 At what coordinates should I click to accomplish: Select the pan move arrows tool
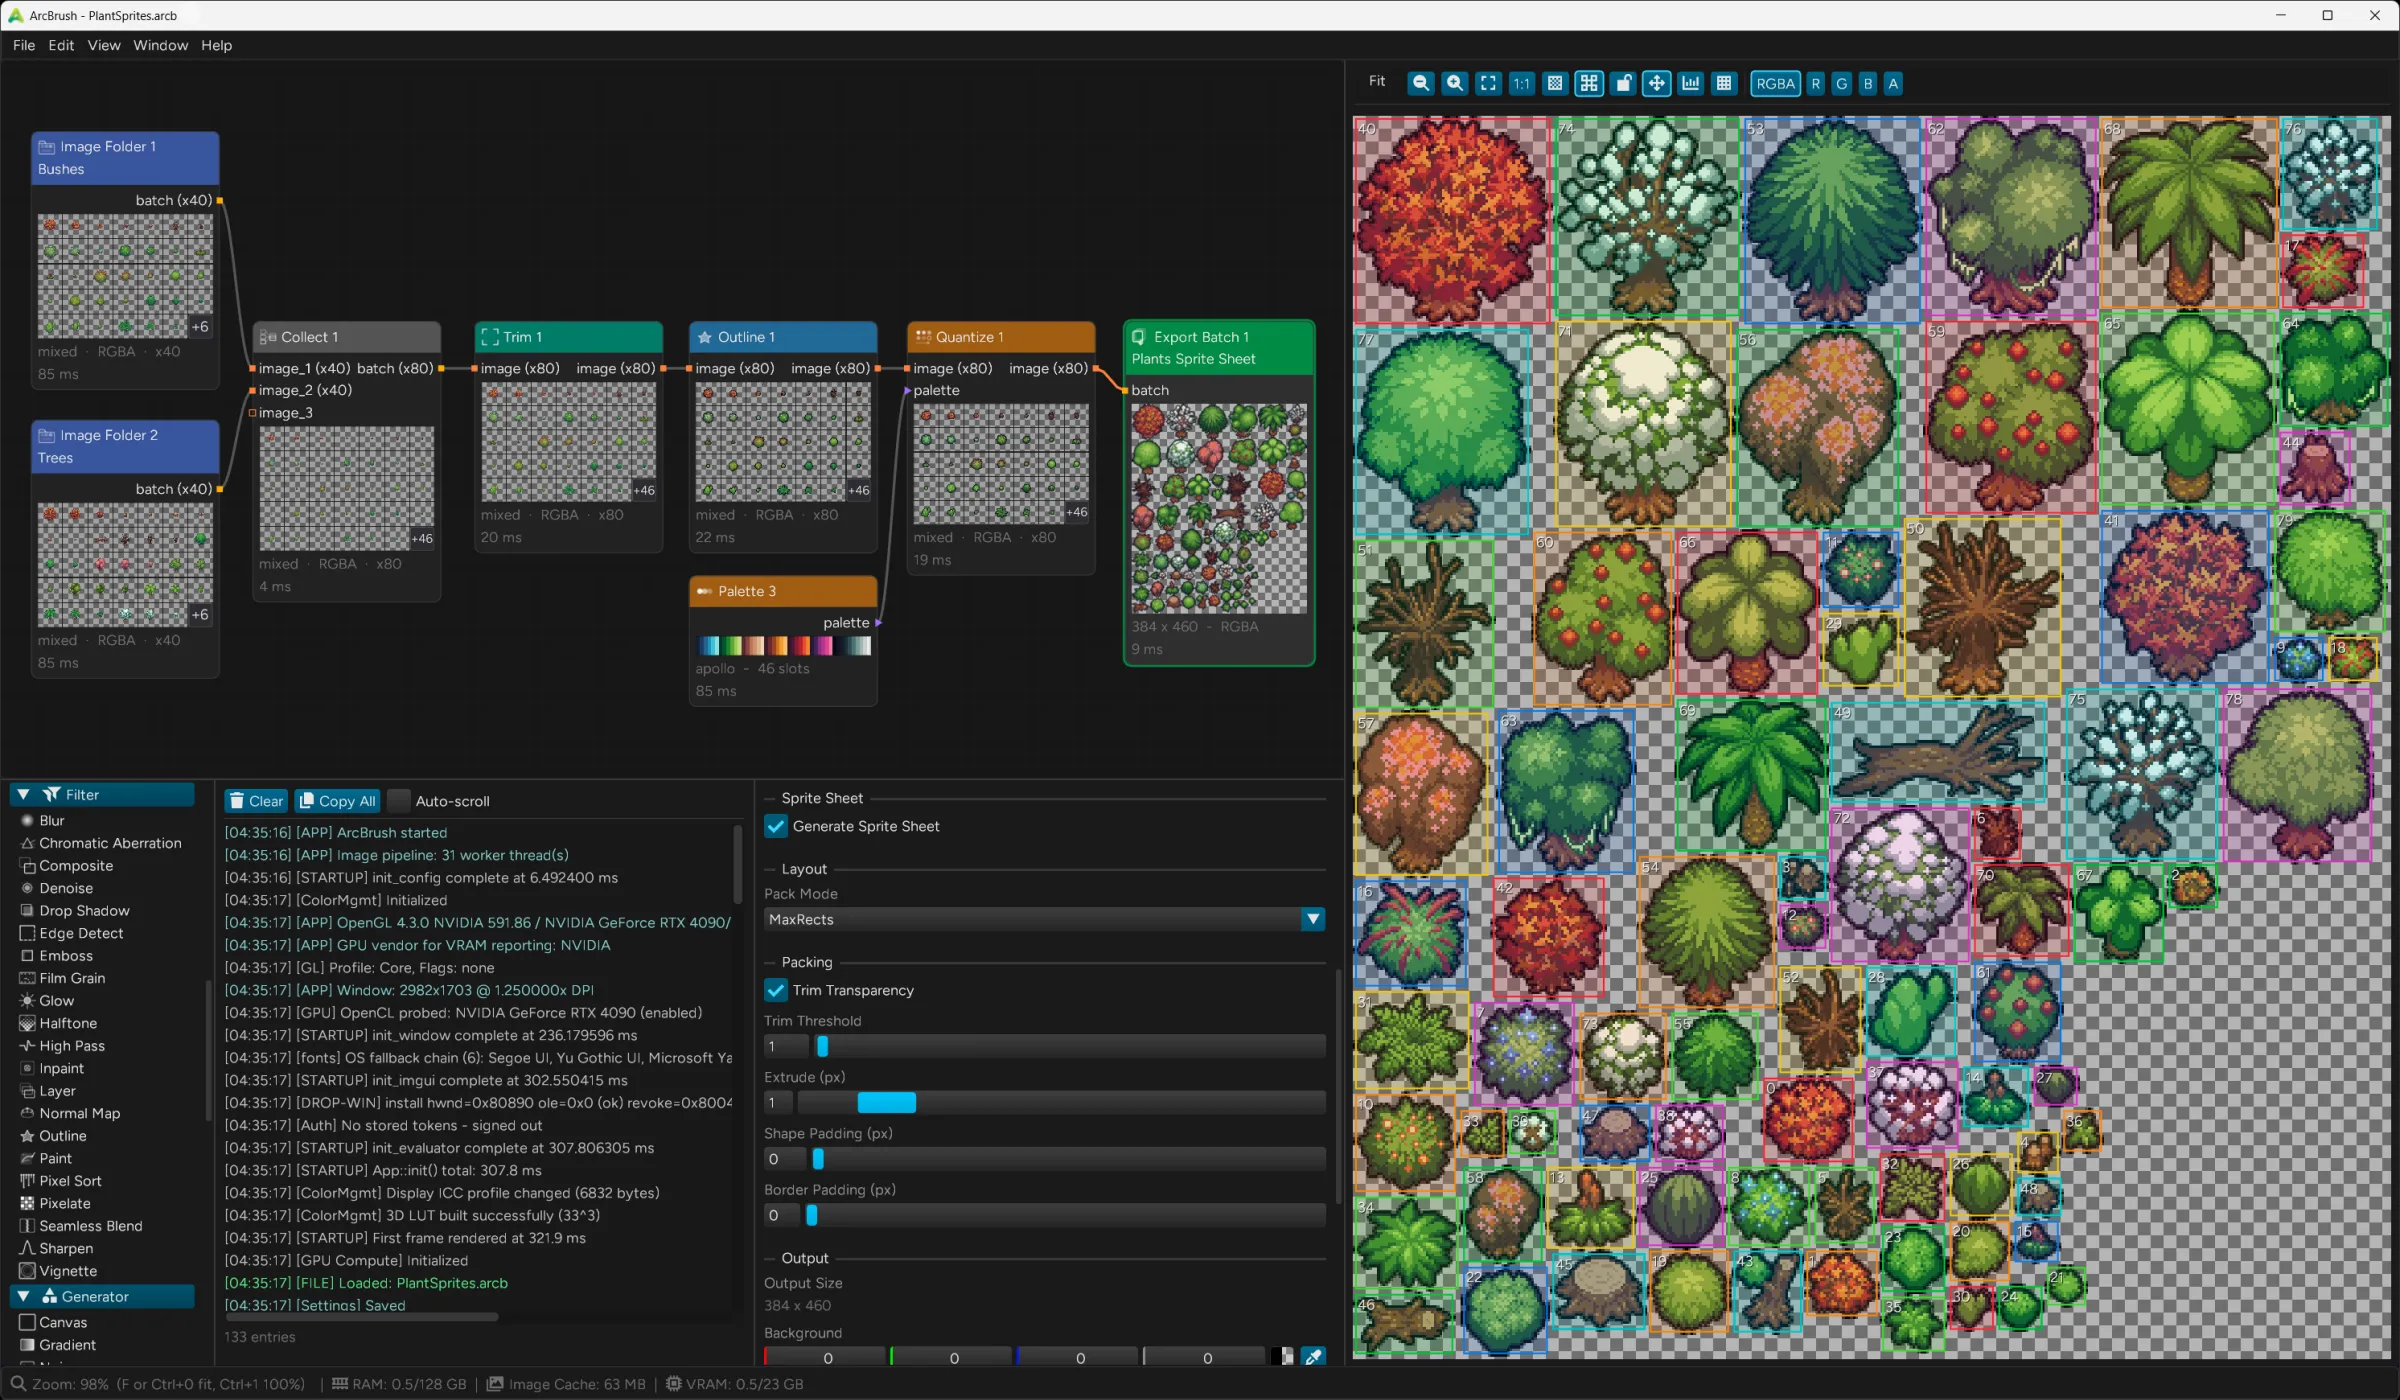click(1656, 84)
